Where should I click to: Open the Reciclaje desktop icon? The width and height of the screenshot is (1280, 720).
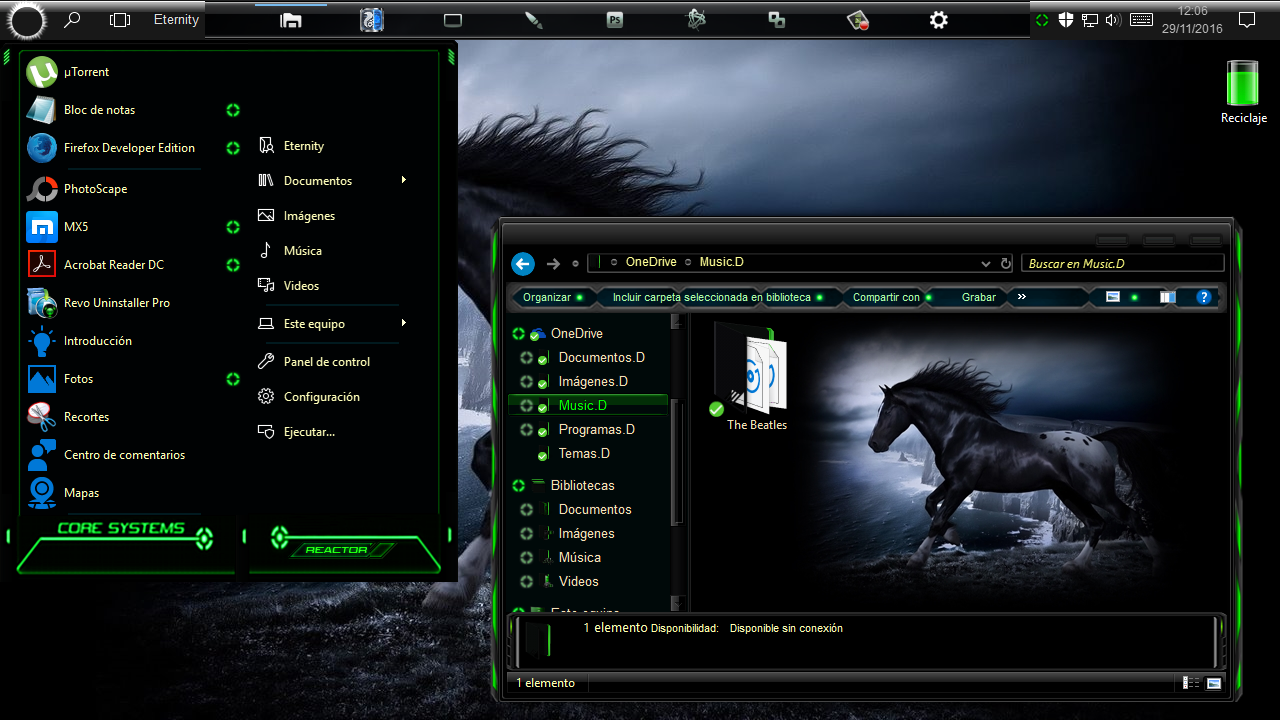pyautogui.click(x=1243, y=85)
